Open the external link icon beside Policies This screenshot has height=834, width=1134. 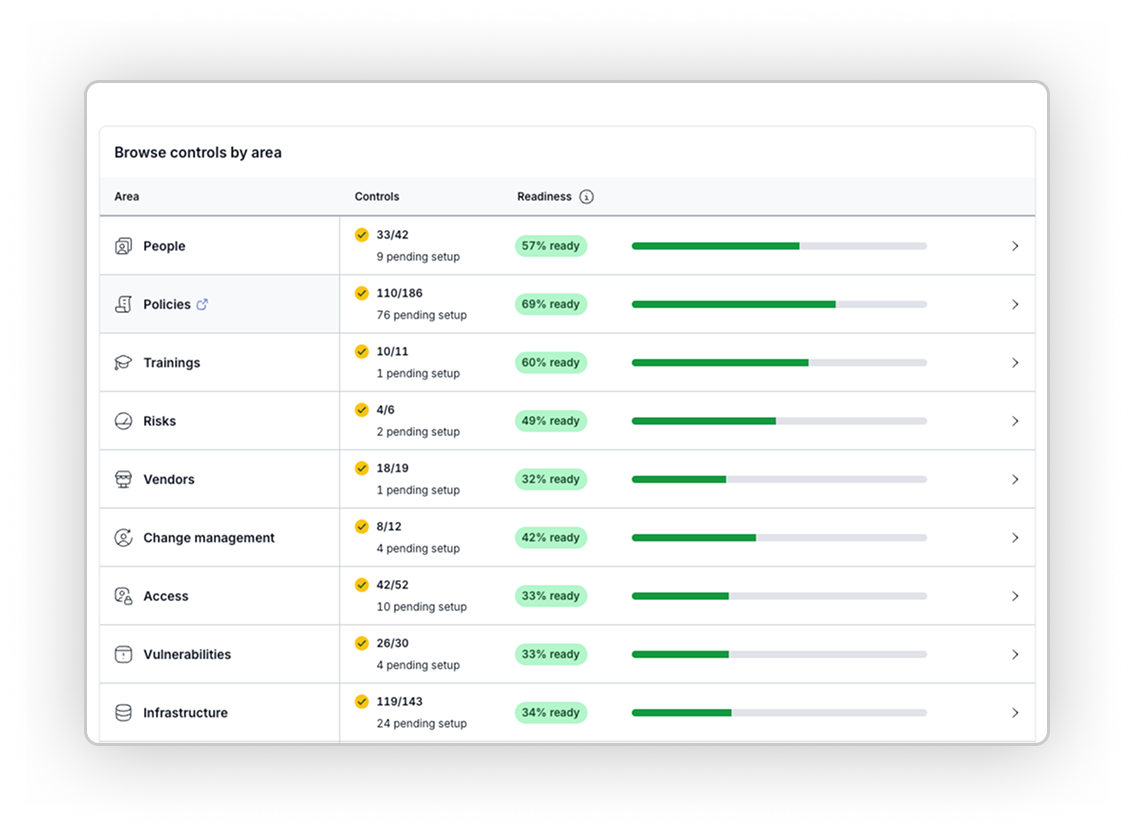[202, 304]
